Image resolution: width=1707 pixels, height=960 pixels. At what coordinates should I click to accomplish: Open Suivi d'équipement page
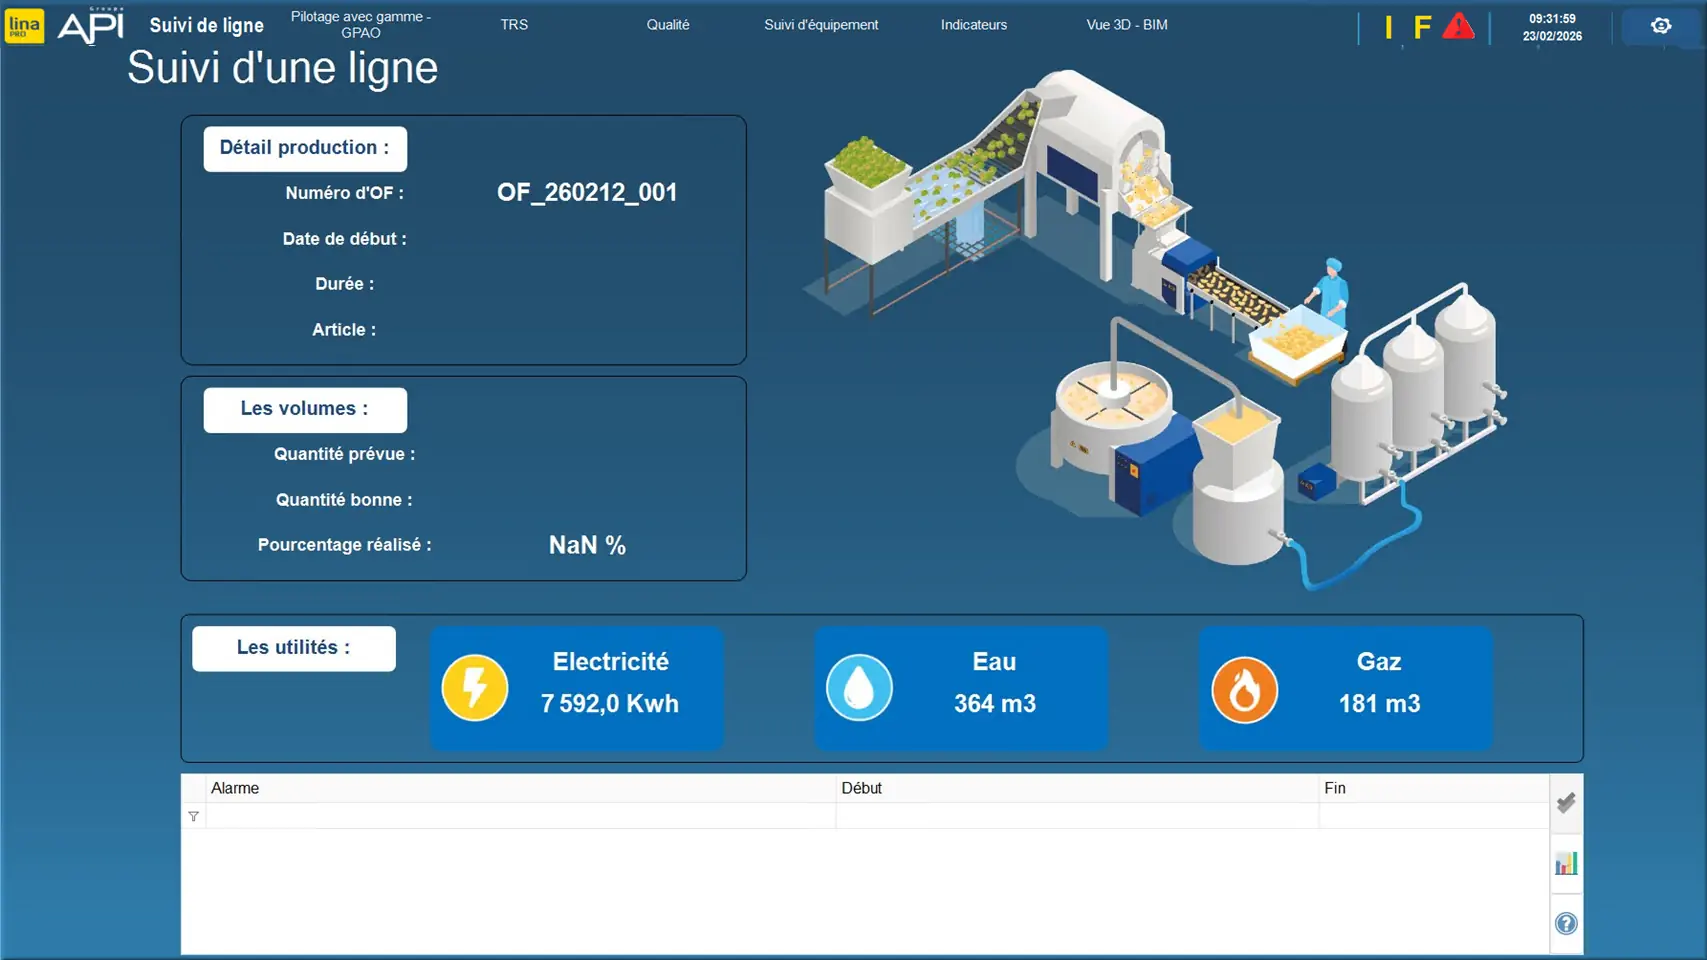(821, 25)
